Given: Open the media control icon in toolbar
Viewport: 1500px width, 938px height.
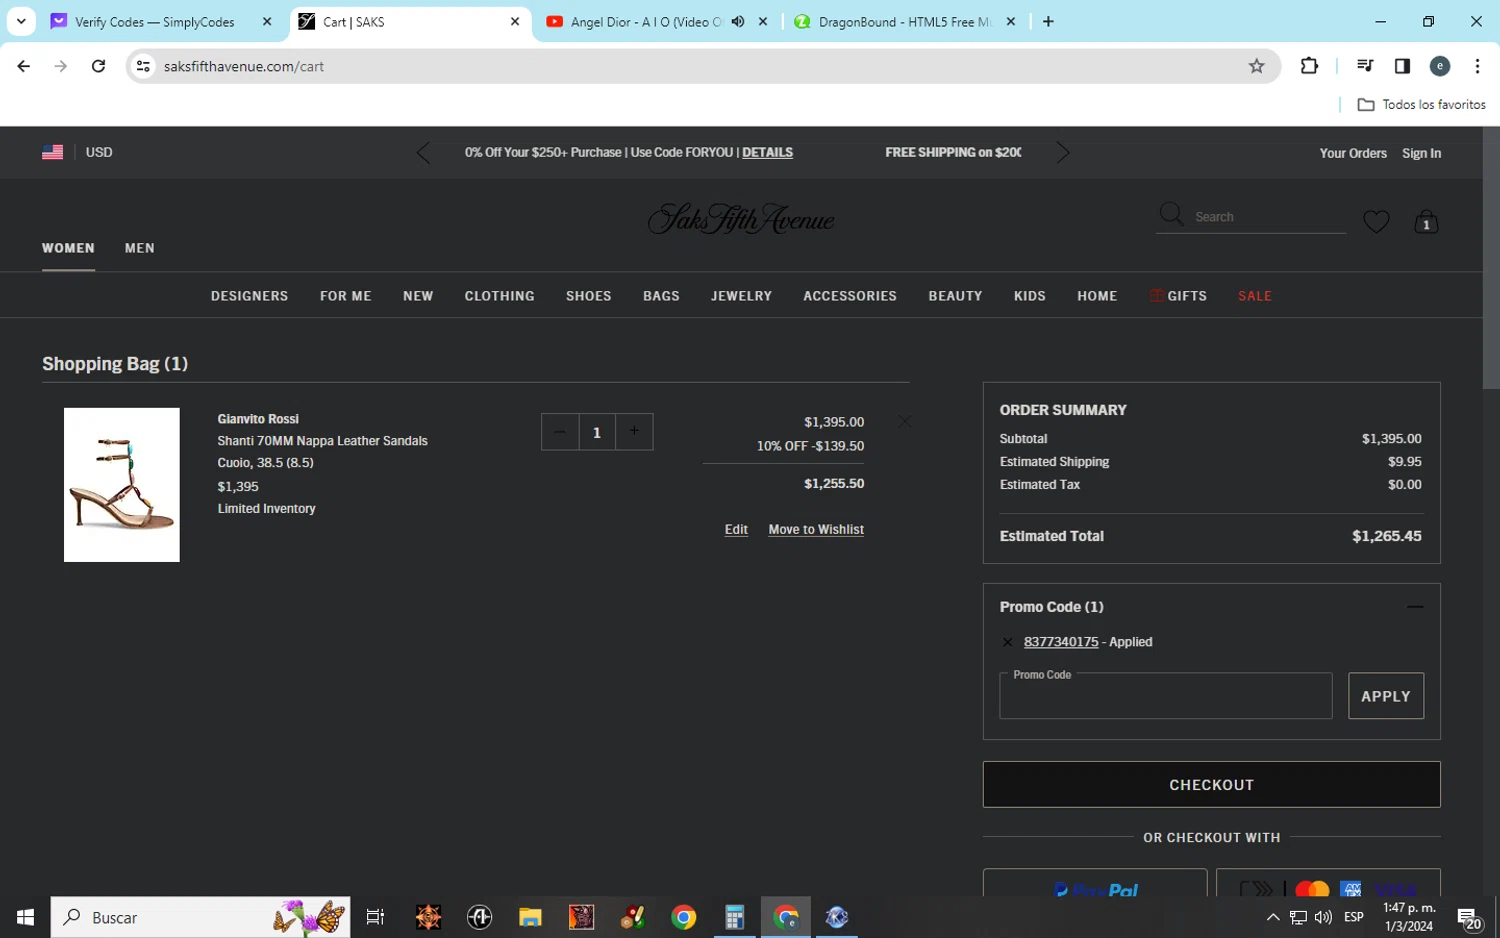Looking at the screenshot, I should coord(1365,66).
